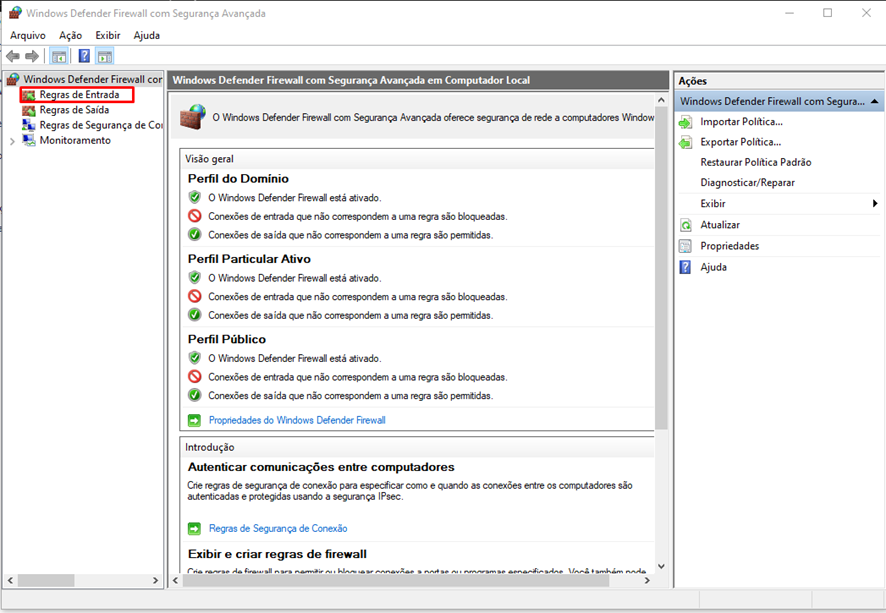Open the Ação menu
Screen dimensions: 886x613
(x=71, y=35)
